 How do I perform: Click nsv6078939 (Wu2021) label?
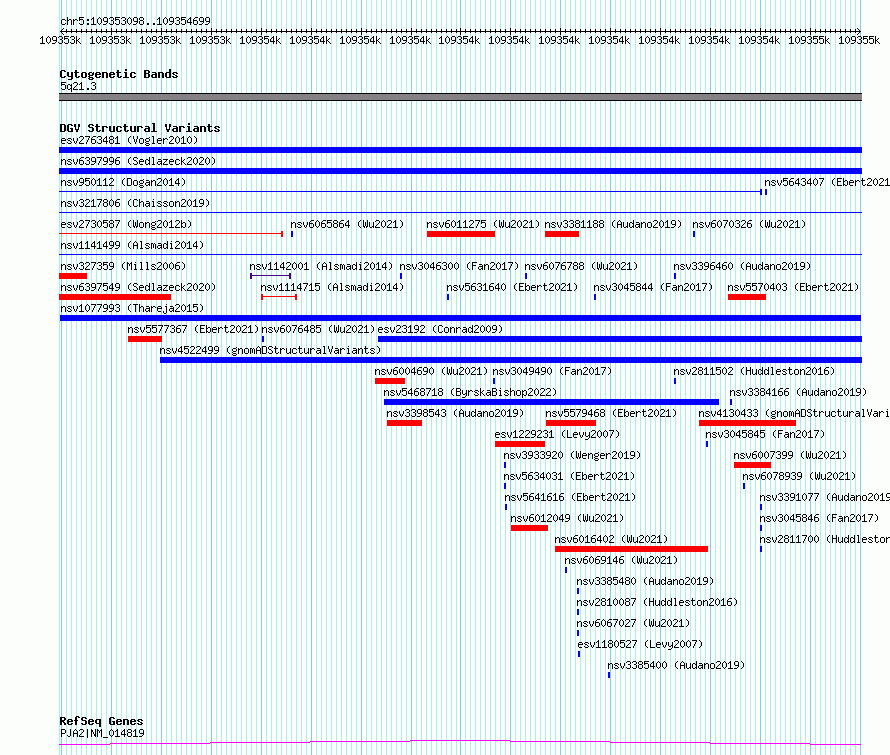click(799, 476)
